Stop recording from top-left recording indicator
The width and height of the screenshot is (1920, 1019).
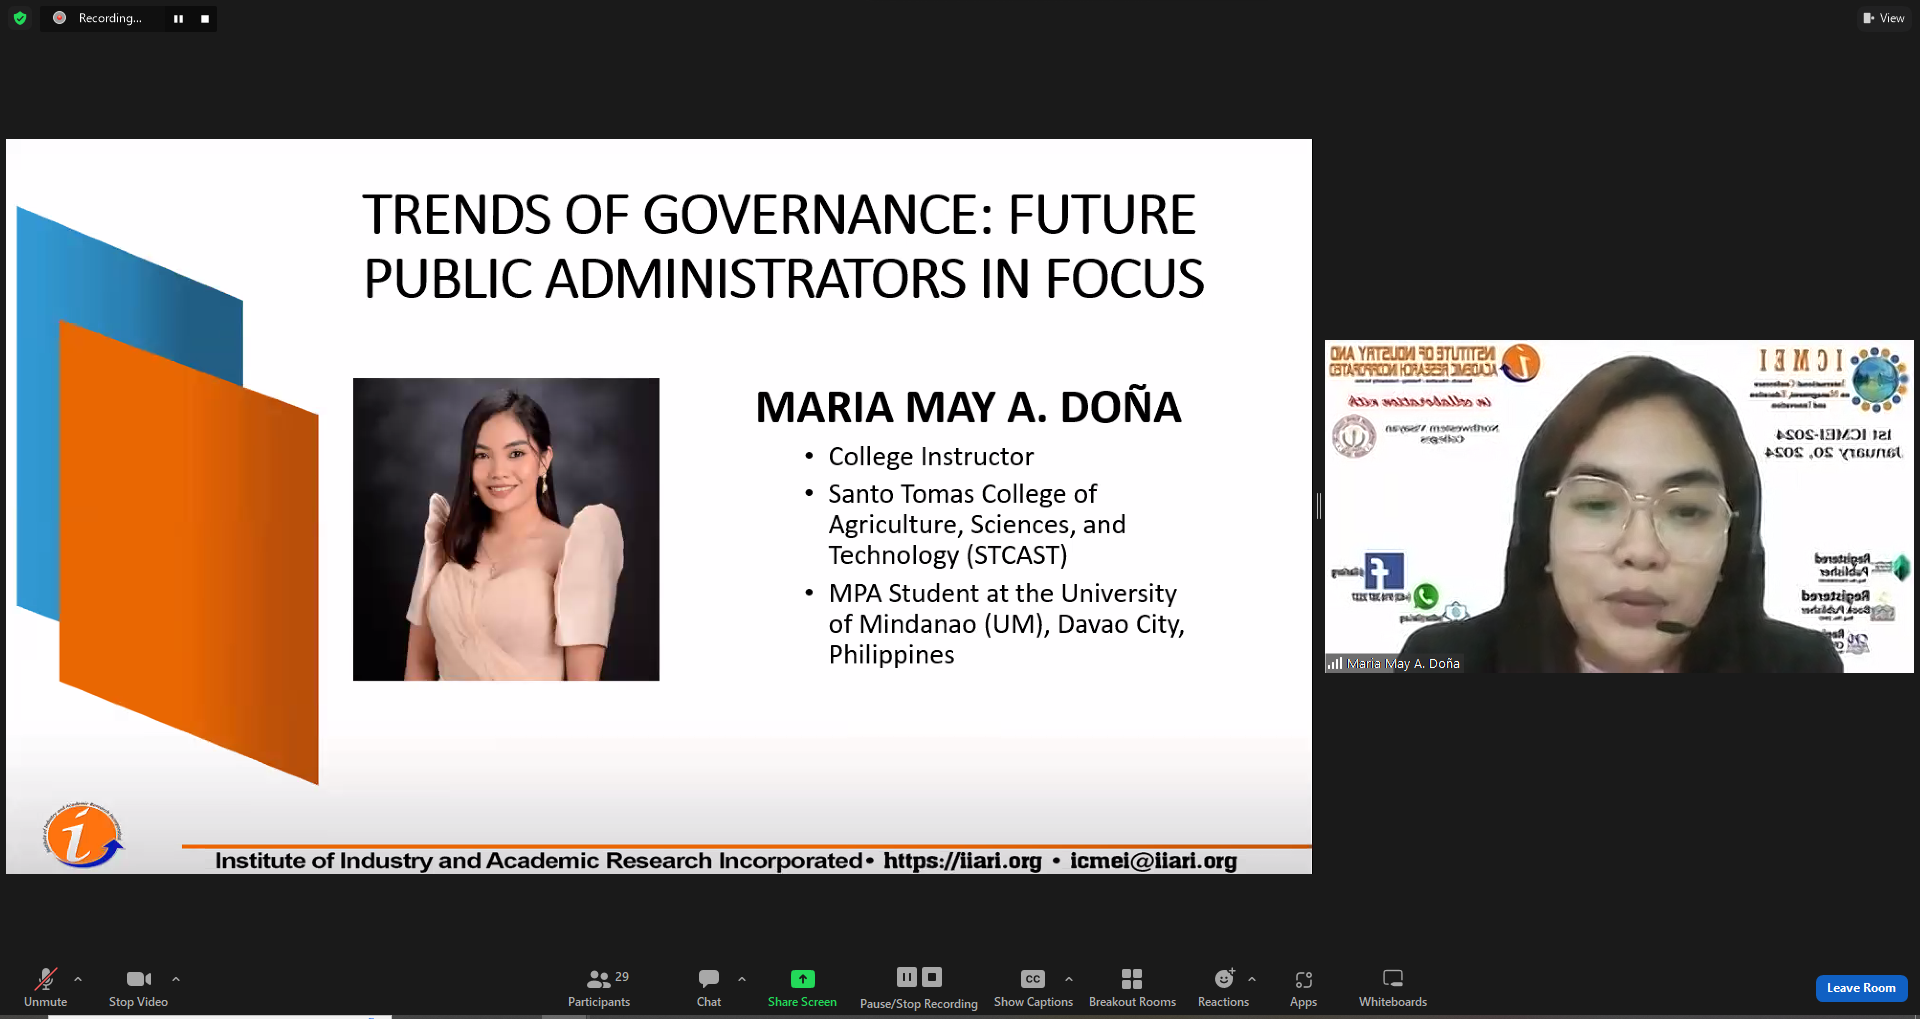pyautogui.click(x=205, y=19)
